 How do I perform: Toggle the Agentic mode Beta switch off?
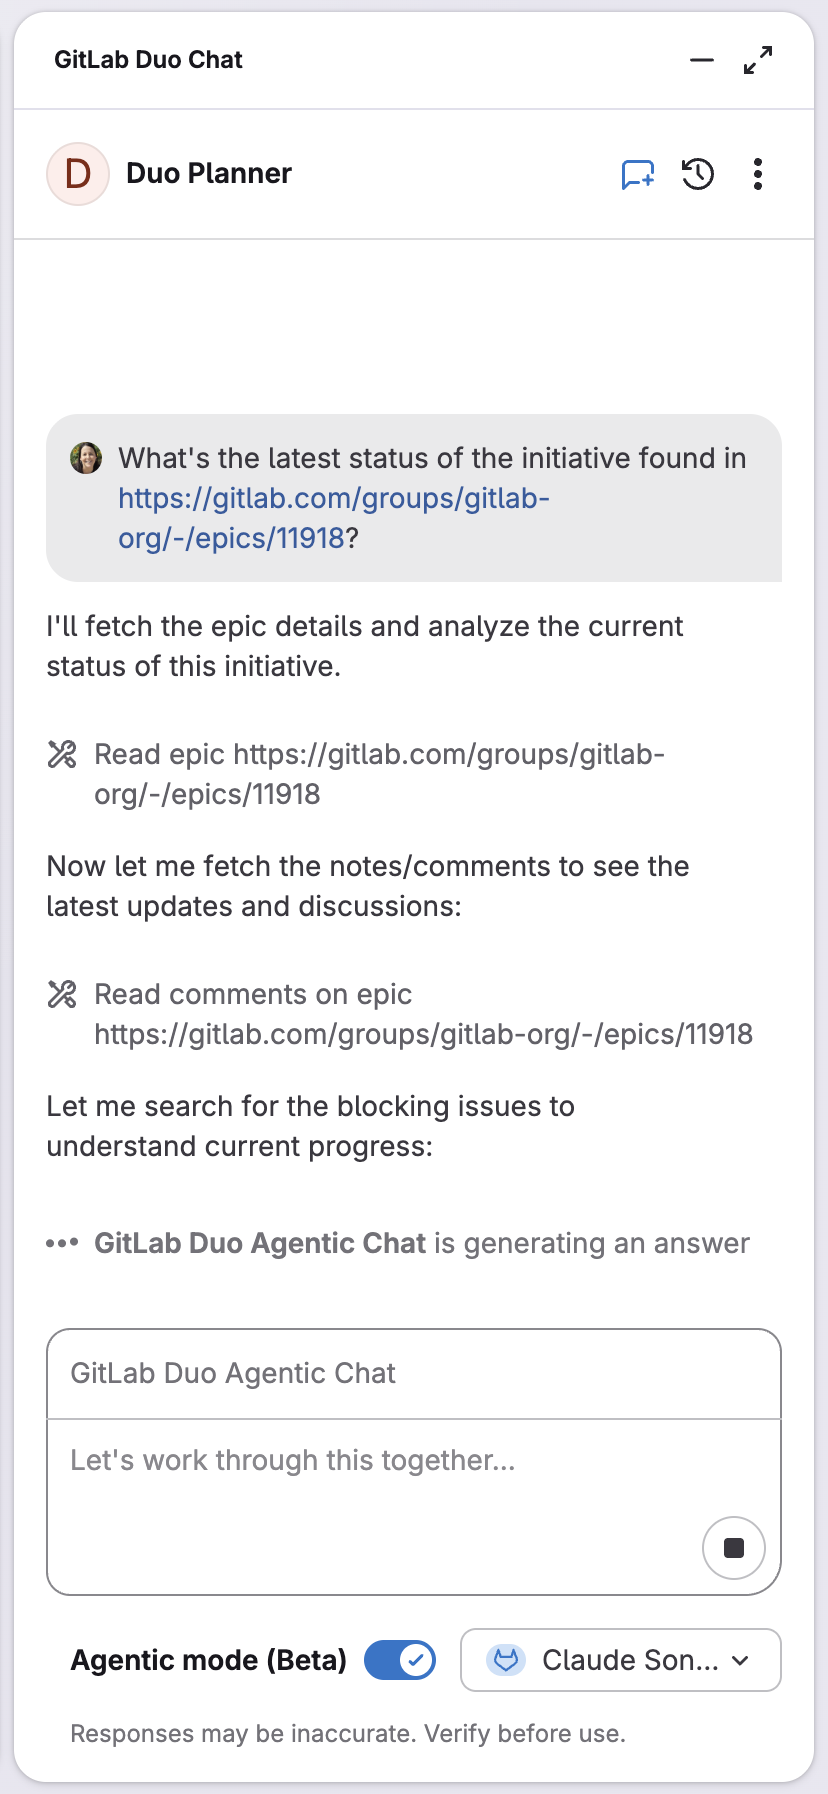[399, 1660]
